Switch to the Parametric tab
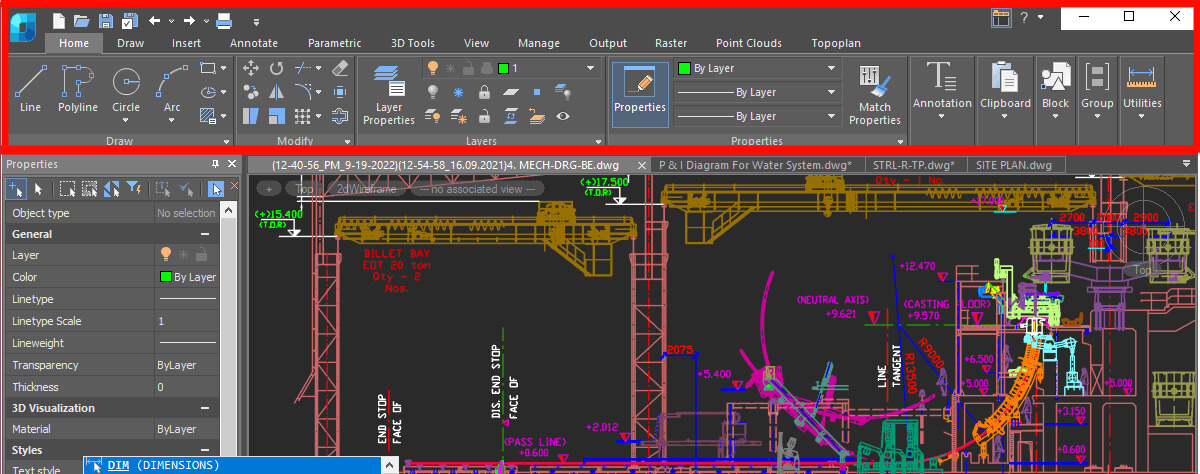1200x474 pixels. 335,43
